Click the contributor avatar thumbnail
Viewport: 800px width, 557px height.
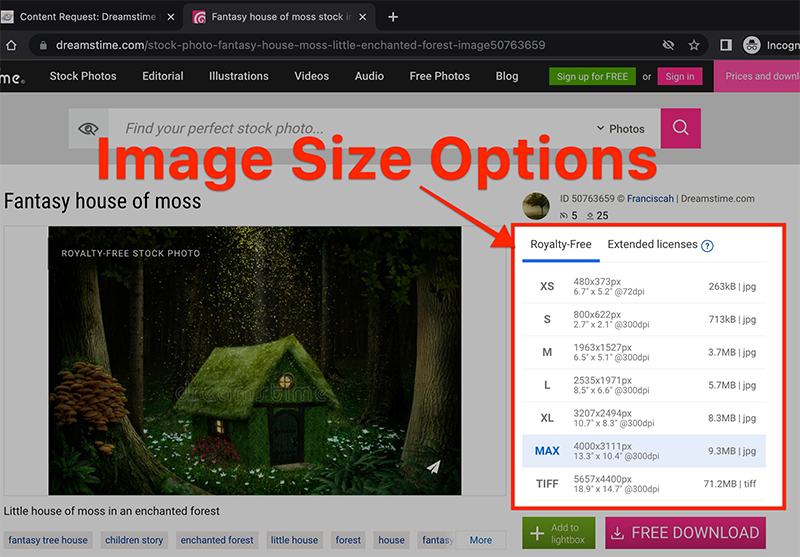pyautogui.click(x=536, y=206)
